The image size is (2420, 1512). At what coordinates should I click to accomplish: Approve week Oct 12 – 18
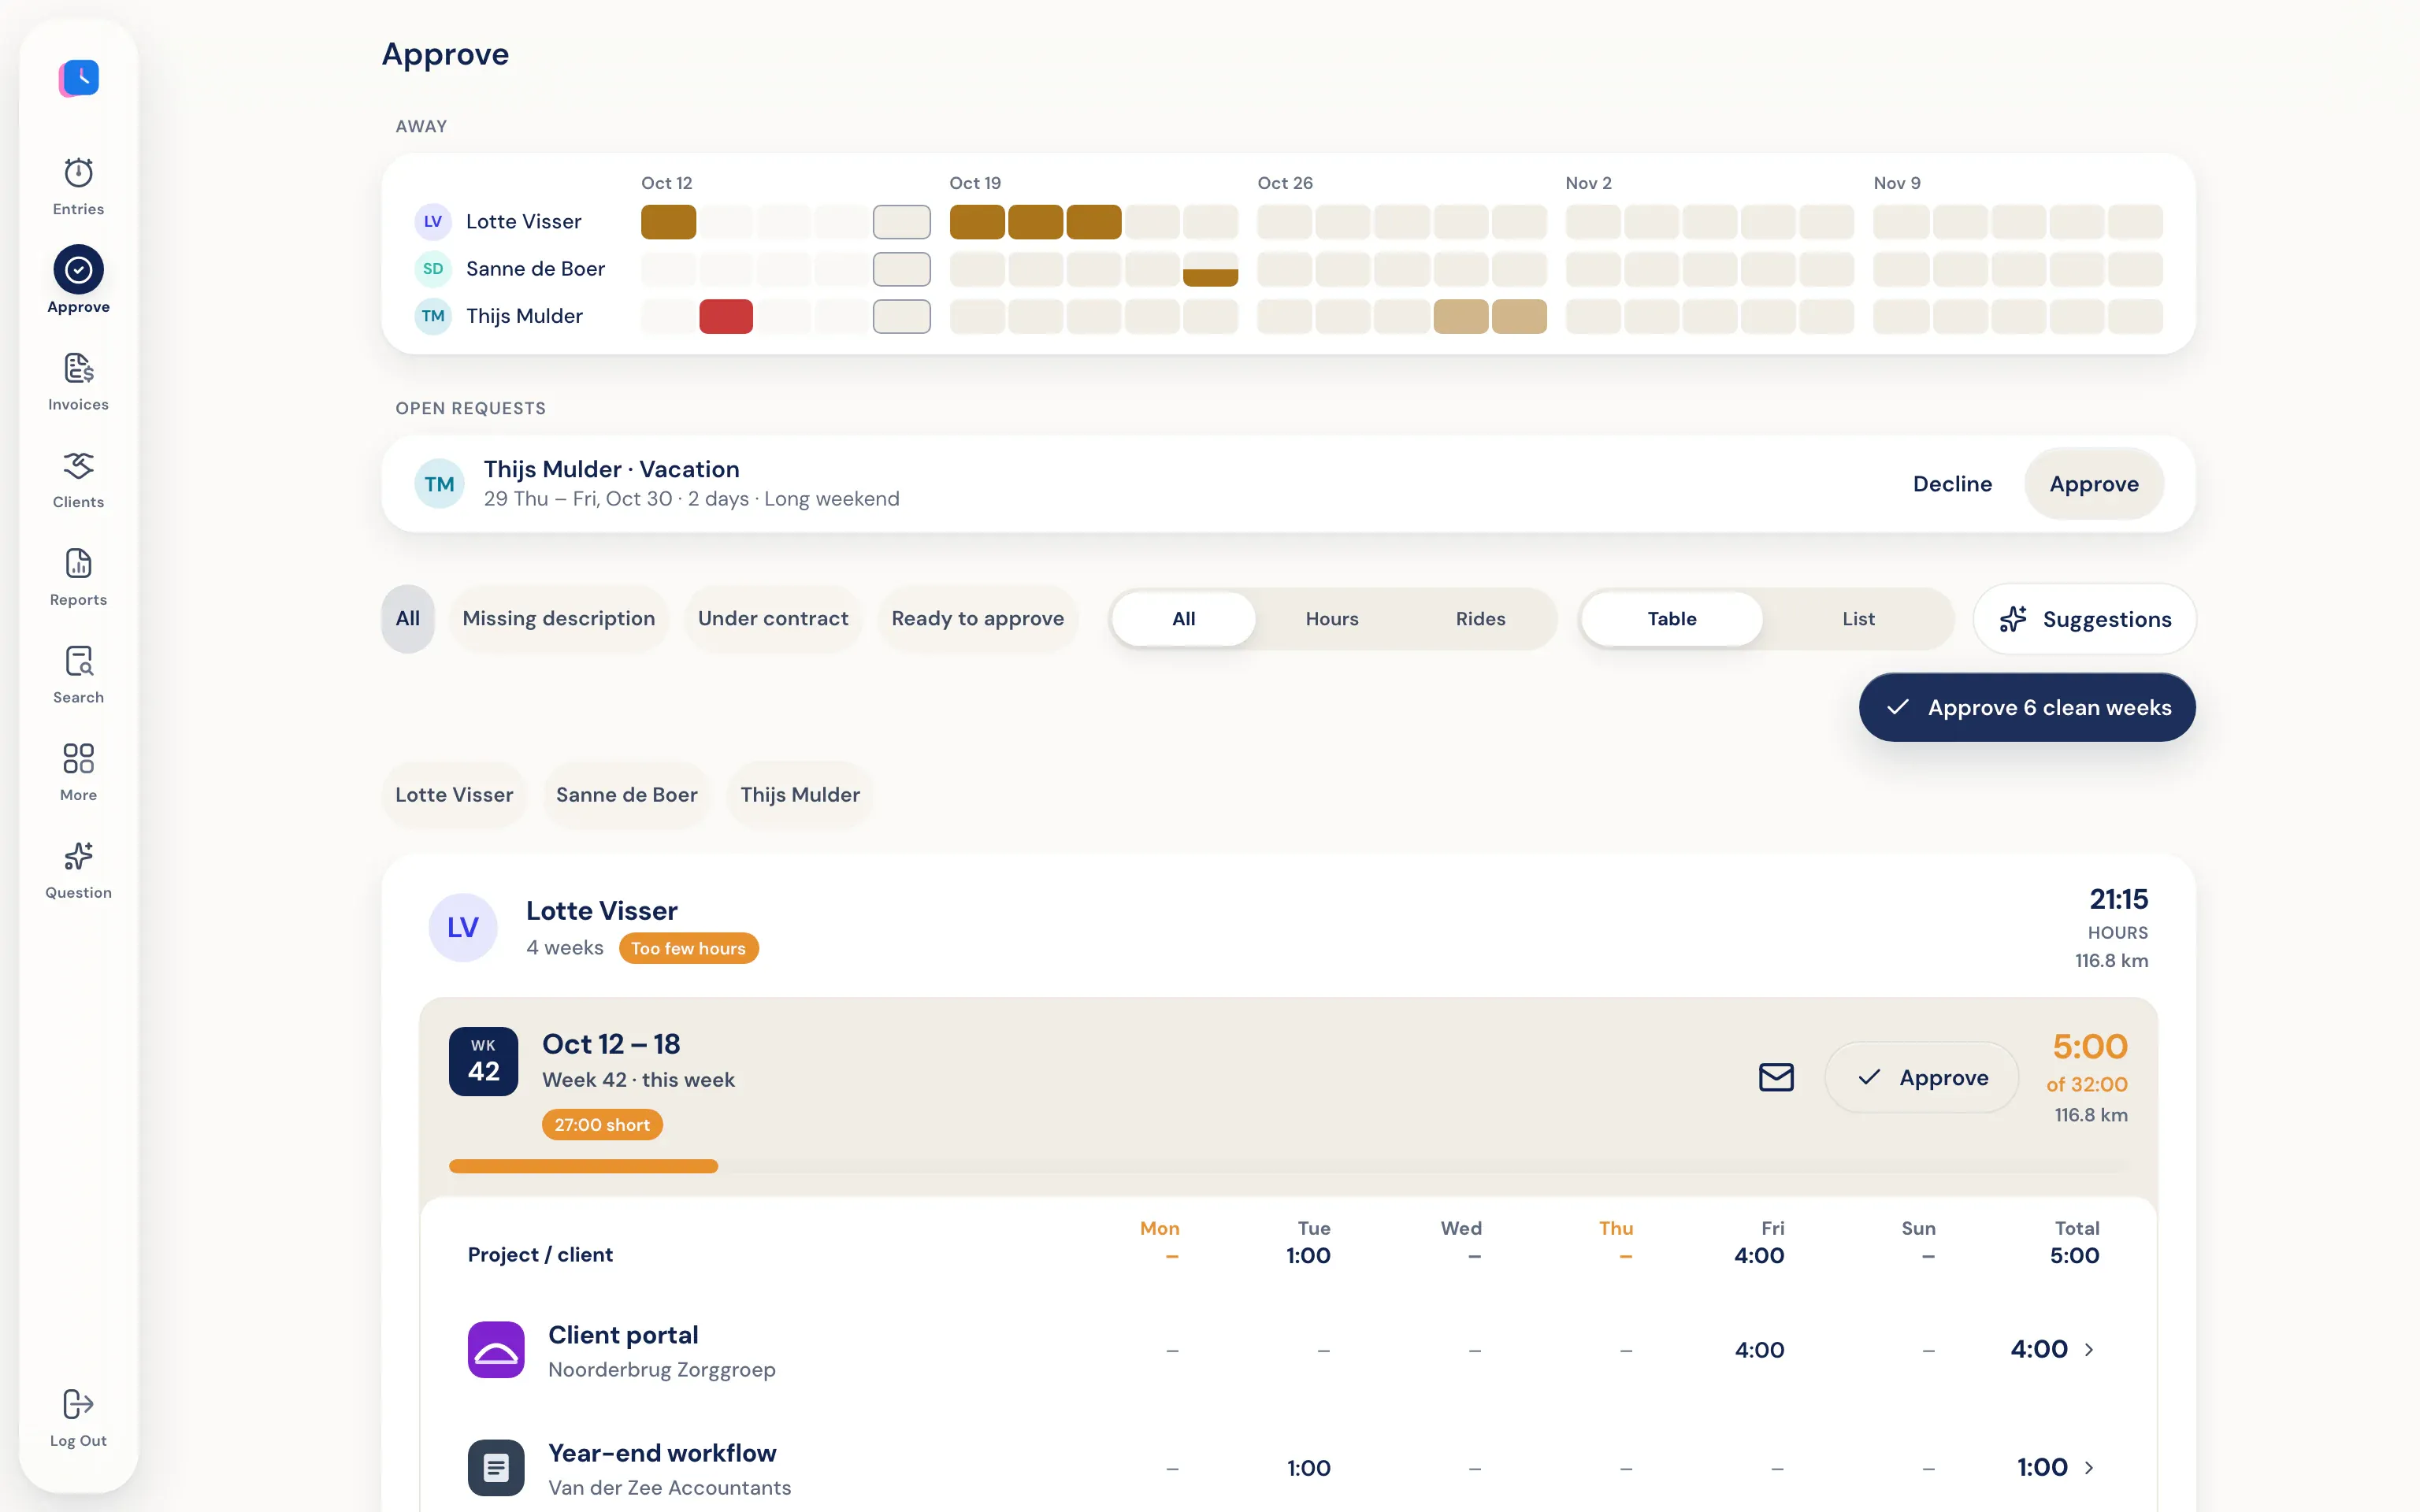pos(1922,1077)
